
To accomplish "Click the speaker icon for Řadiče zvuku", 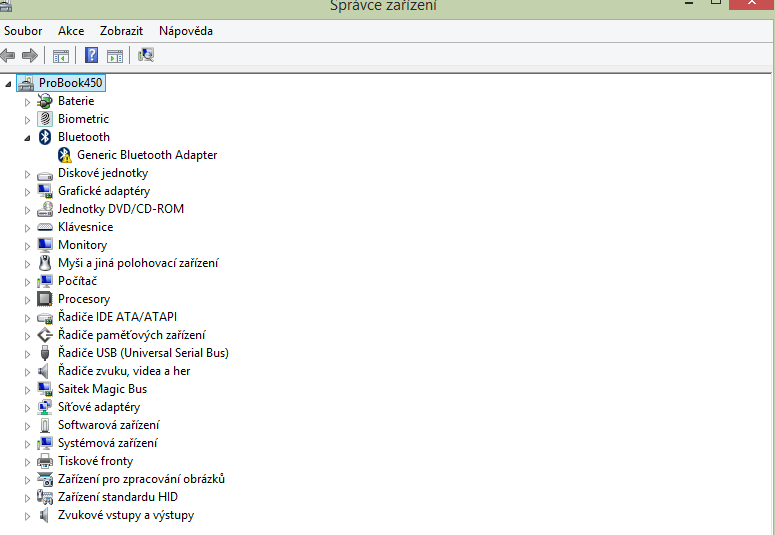I will (44, 371).
